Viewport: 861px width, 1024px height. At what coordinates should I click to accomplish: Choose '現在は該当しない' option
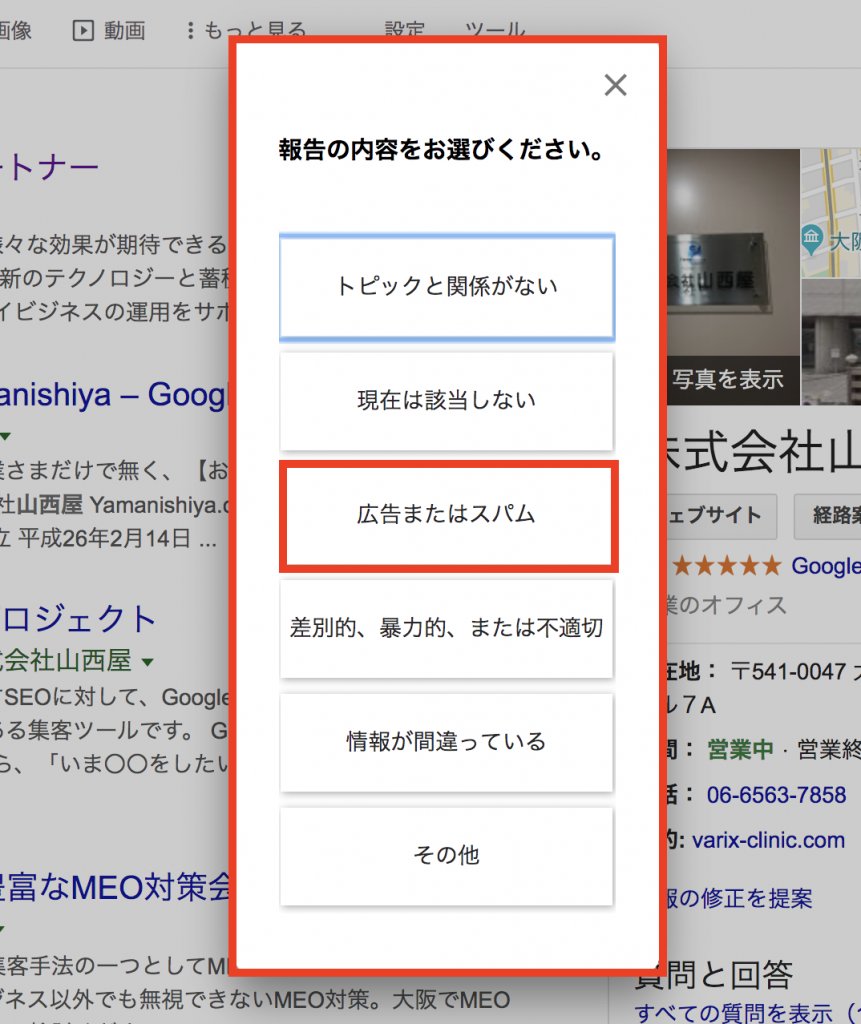[x=447, y=400]
